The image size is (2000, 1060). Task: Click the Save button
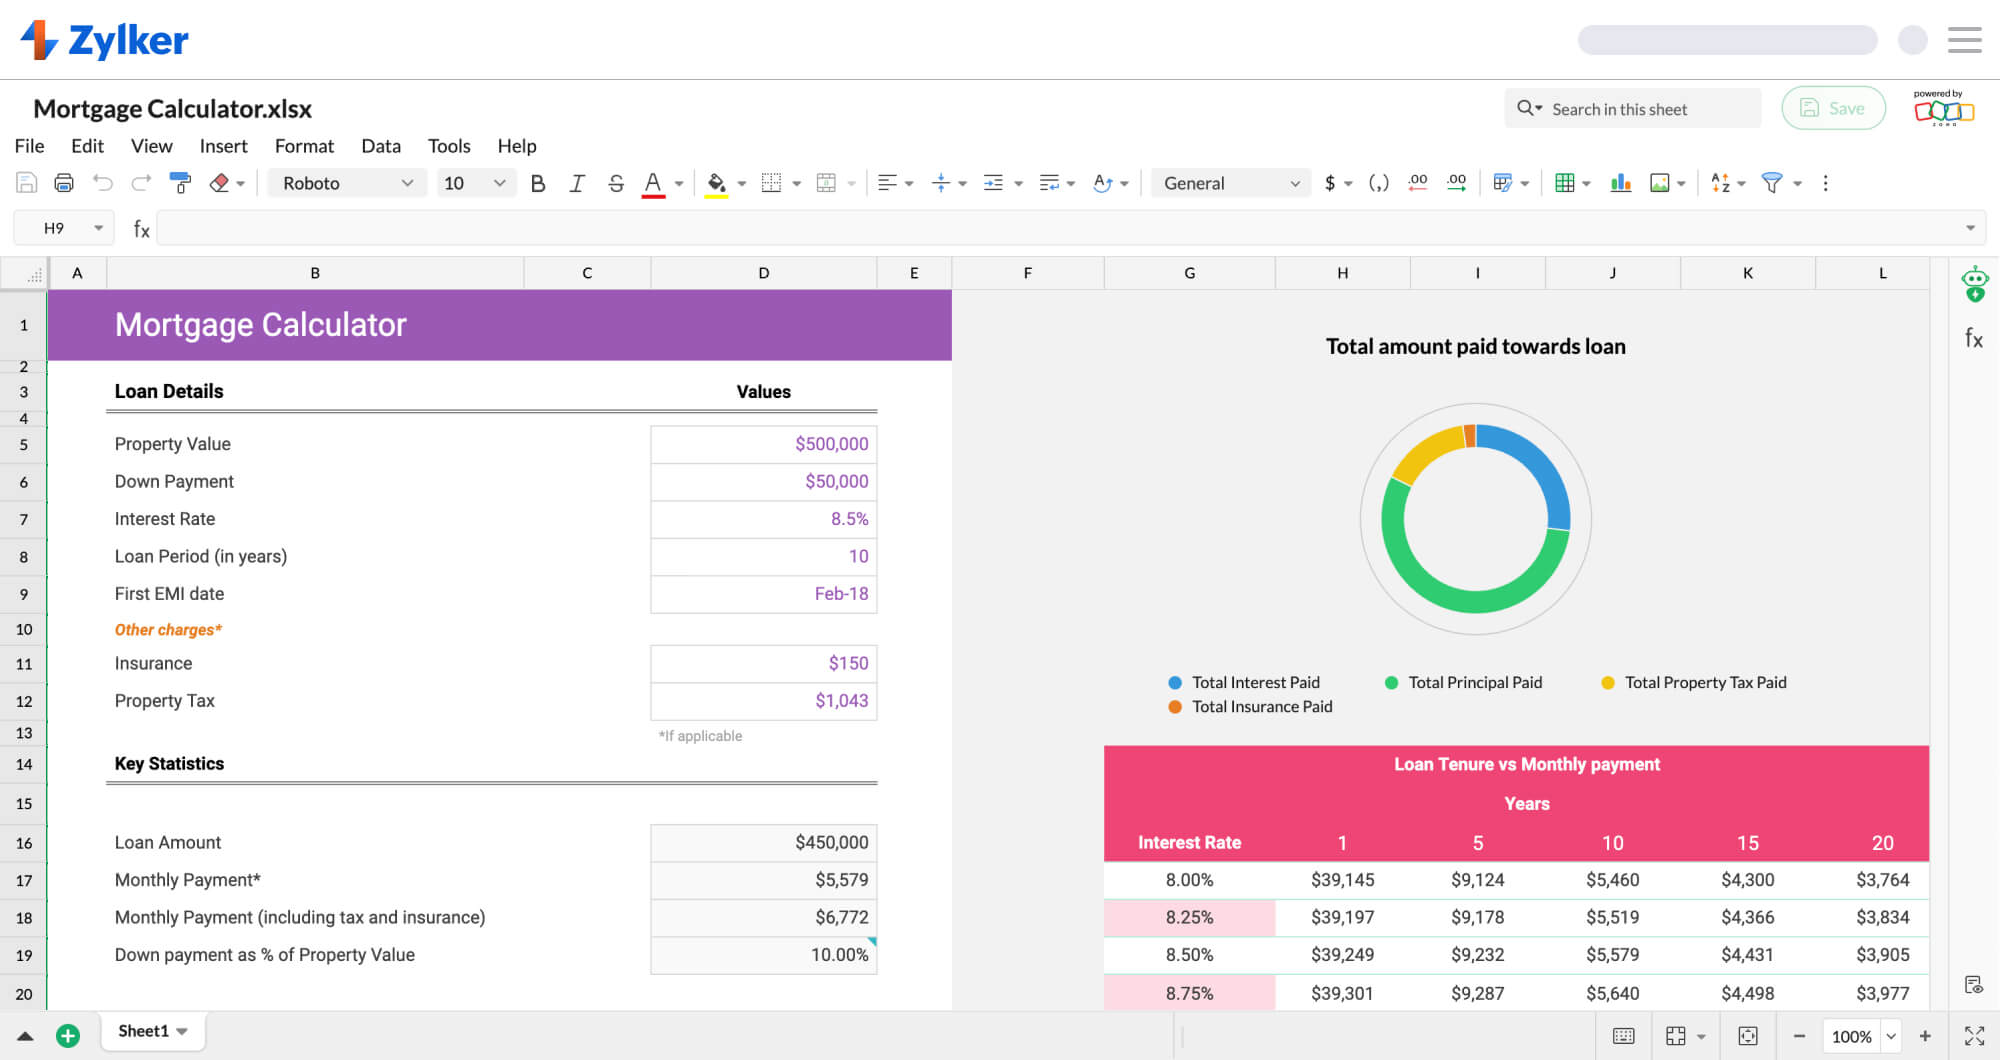point(1833,108)
